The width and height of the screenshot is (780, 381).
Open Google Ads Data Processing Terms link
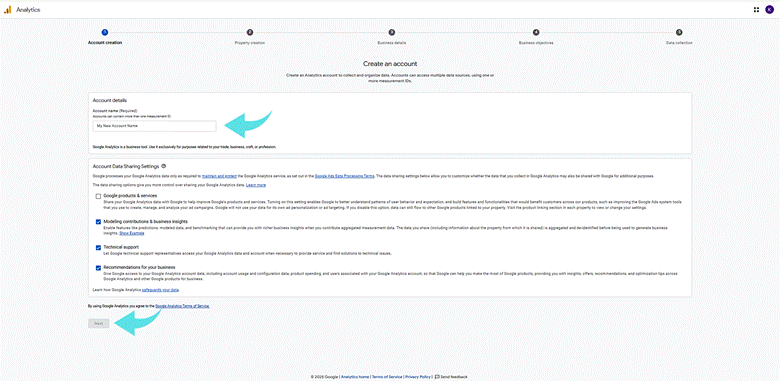pyautogui.click(x=345, y=176)
